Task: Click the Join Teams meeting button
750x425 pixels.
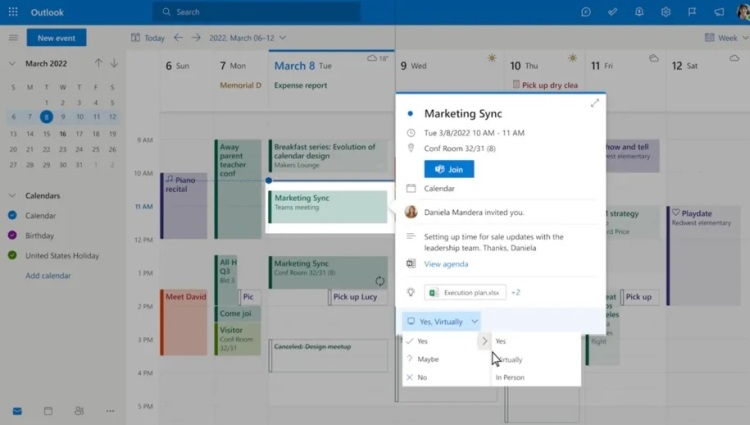Action: point(448,169)
